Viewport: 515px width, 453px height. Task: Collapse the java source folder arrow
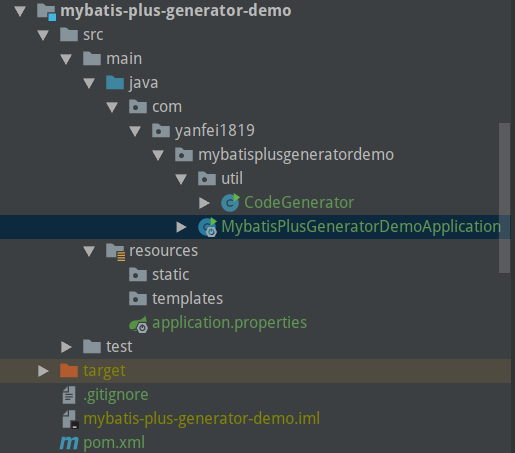click(89, 83)
